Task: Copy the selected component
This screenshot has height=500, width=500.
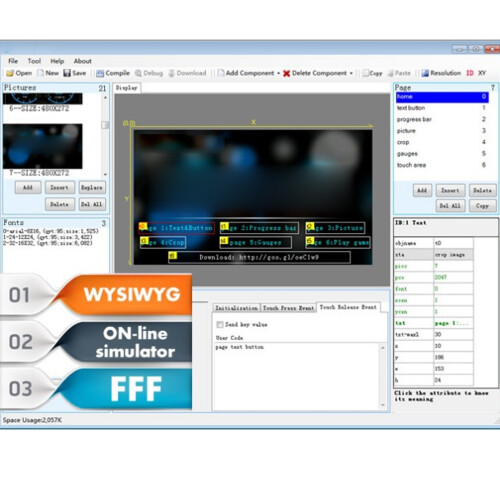Action: (372, 73)
